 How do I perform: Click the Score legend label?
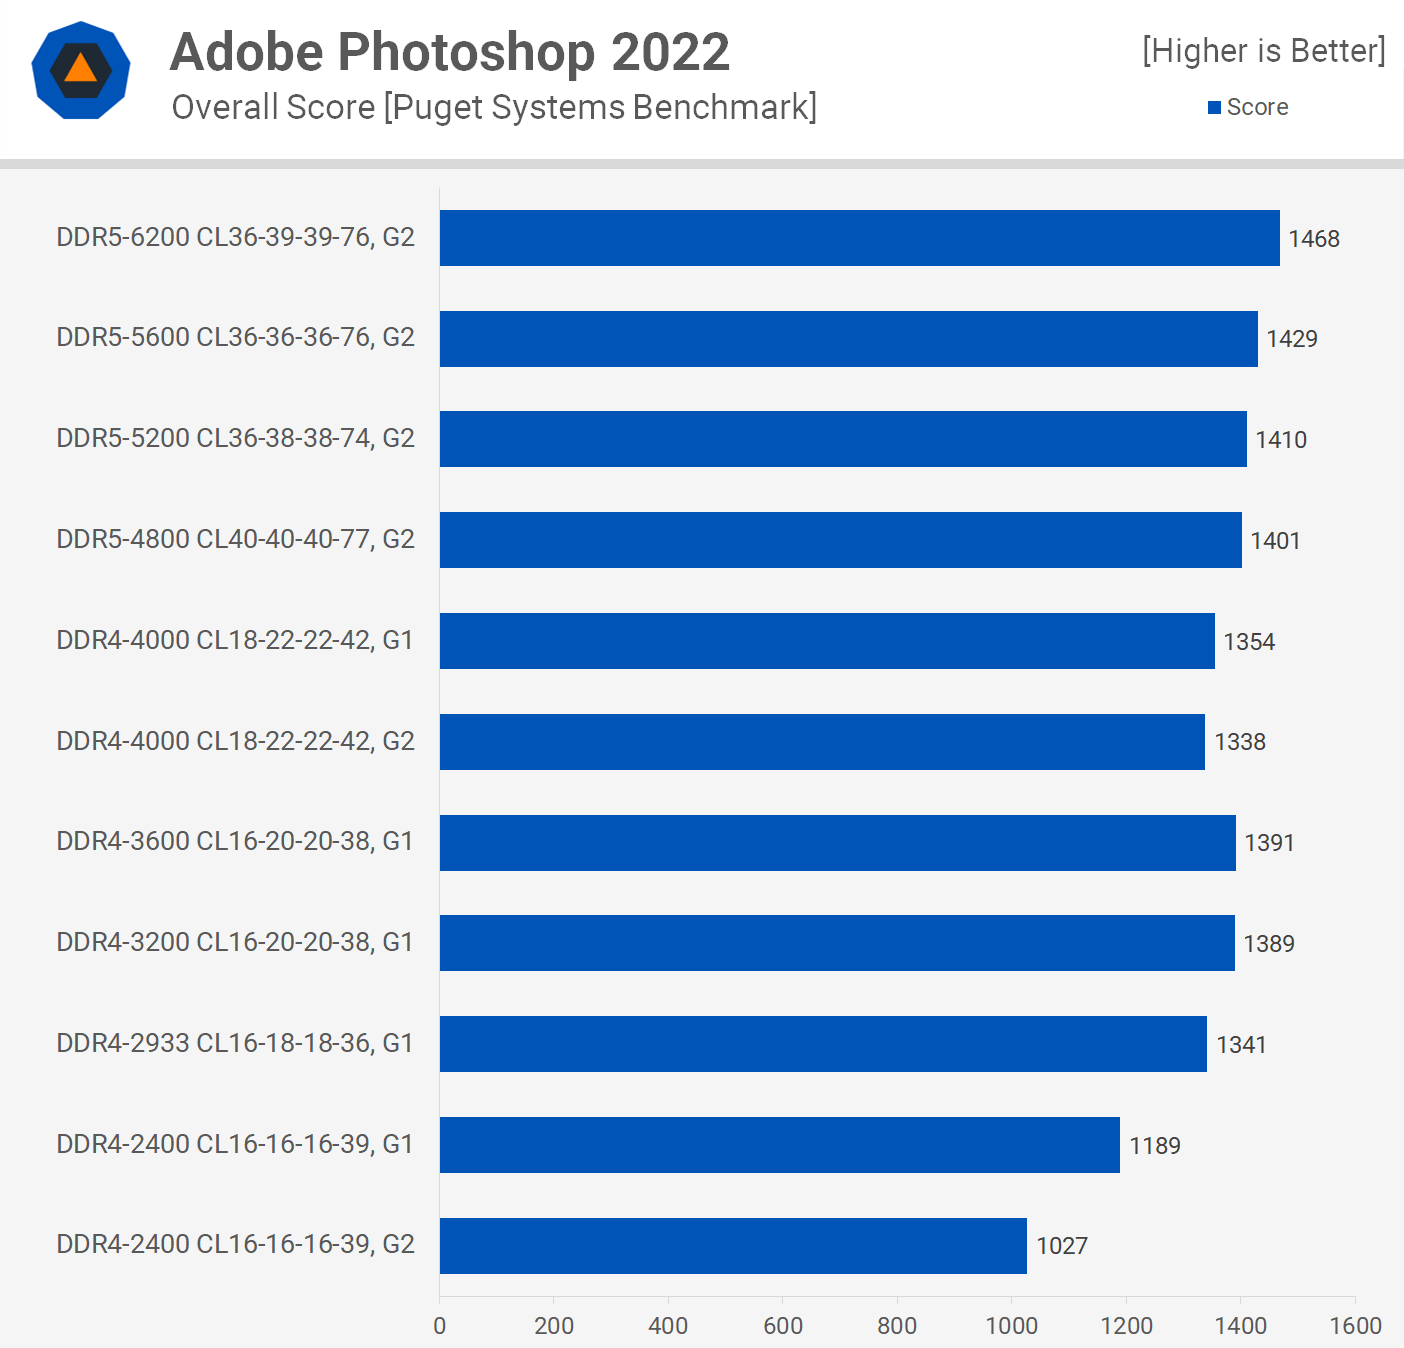(x=1257, y=107)
